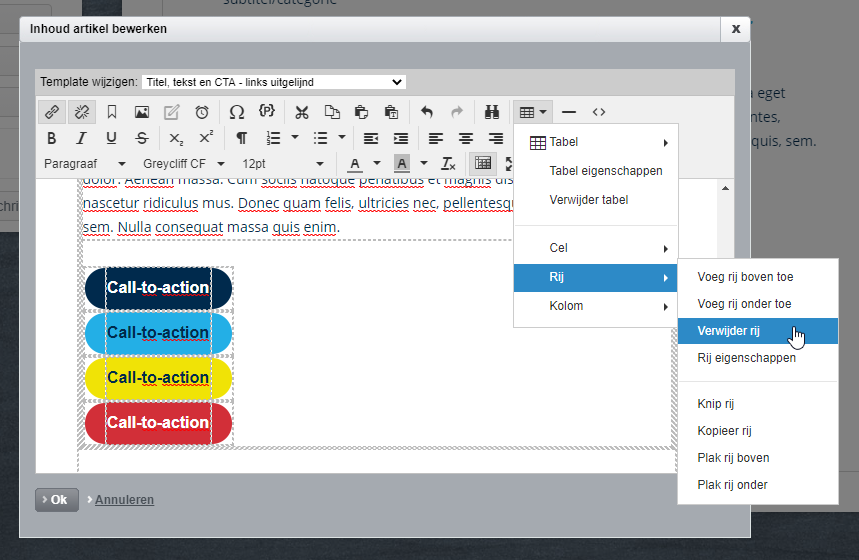Click the paste as text icon
The height and width of the screenshot is (560, 859).
tap(391, 112)
